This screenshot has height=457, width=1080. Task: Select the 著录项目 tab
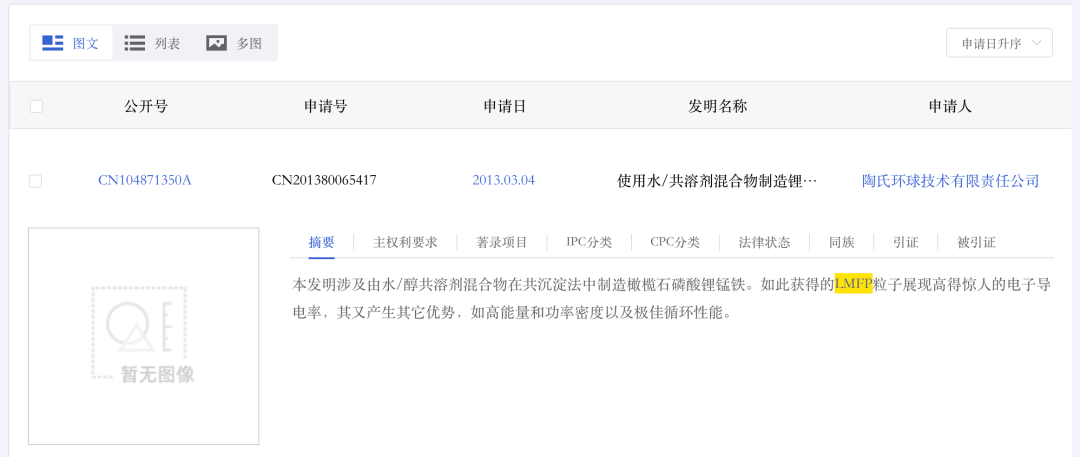(501, 243)
